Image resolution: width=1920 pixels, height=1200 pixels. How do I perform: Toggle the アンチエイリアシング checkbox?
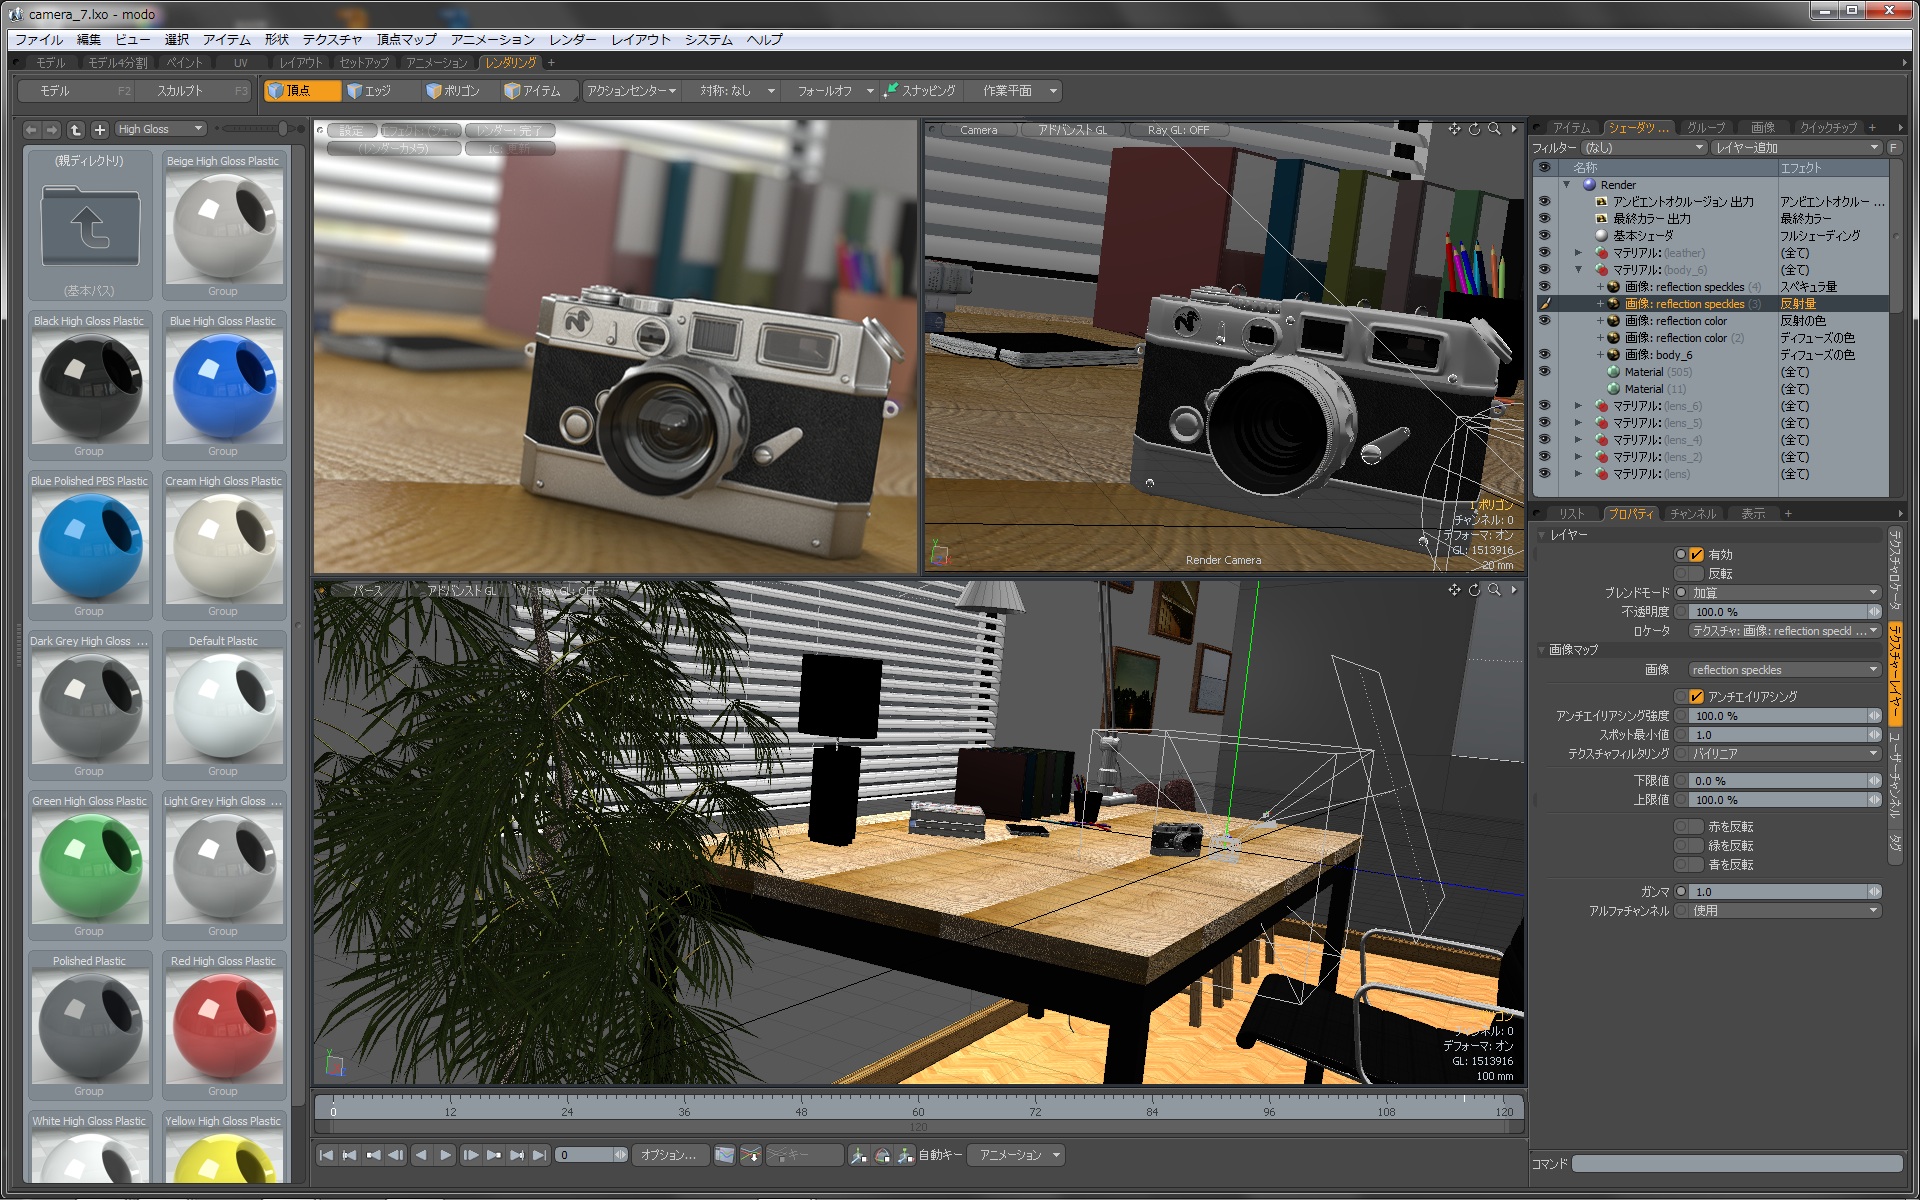(x=1696, y=696)
